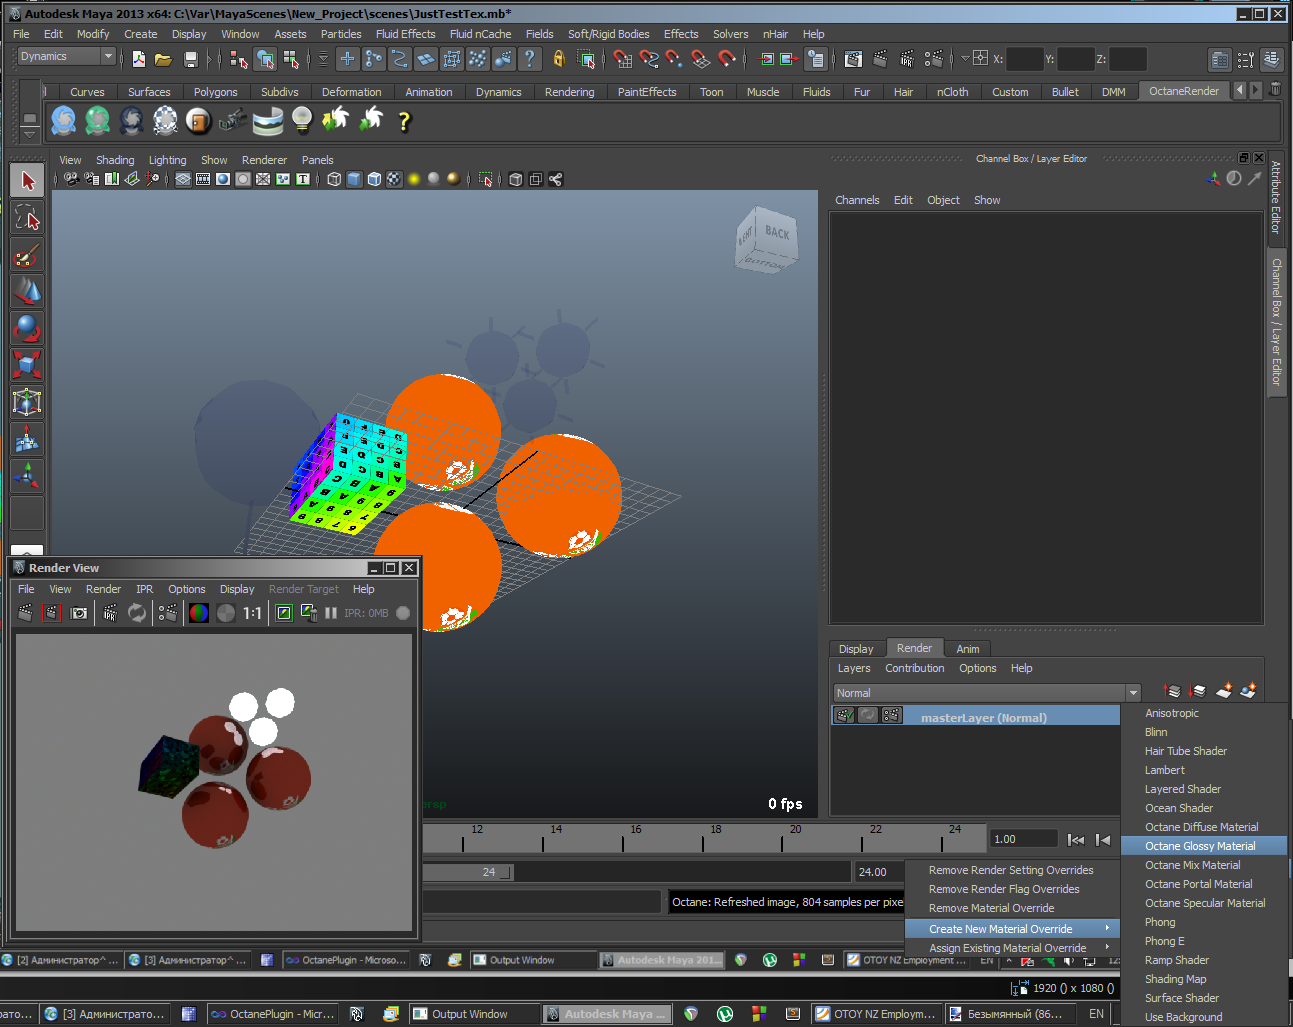Image resolution: width=1293 pixels, height=1027 pixels.
Task: Expand Assign Existing Material Override submenu
Action: [1012, 948]
